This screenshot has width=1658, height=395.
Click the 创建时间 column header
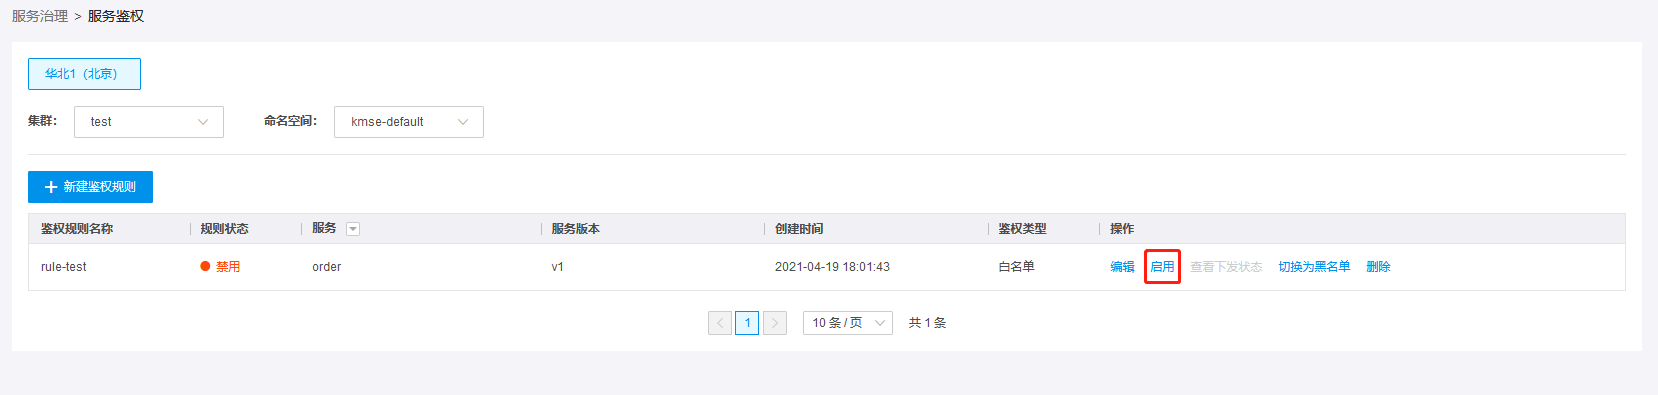point(799,229)
